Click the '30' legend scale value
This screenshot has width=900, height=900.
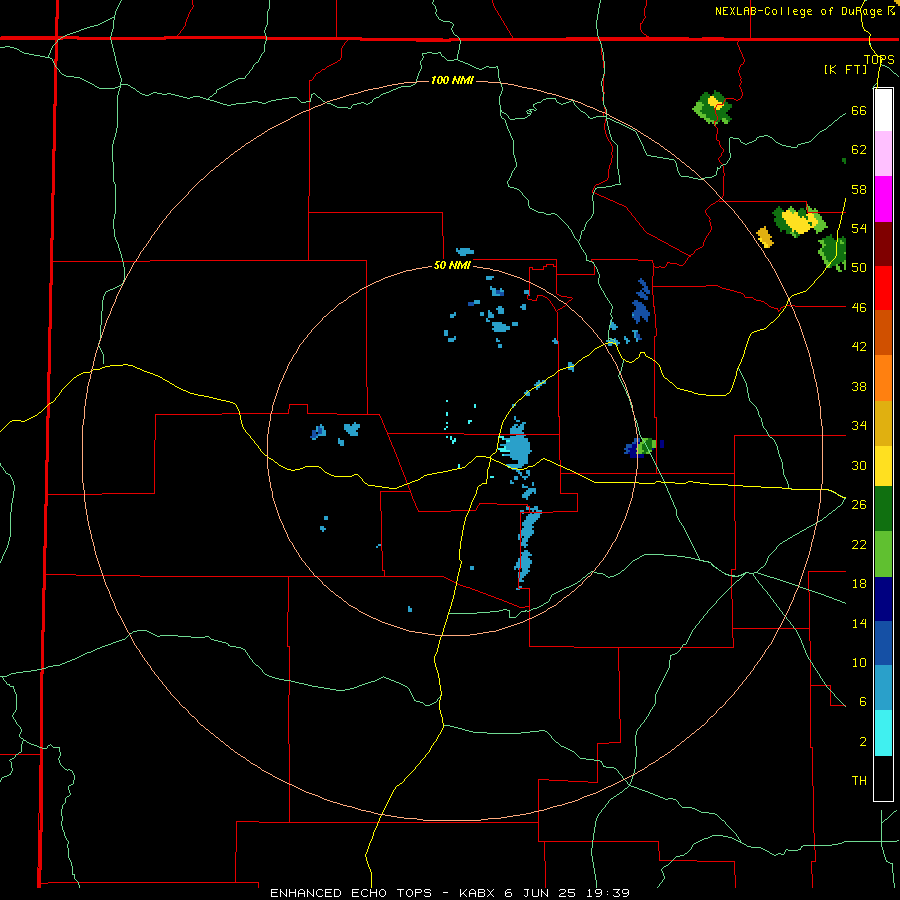pyautogui.click(x=859, y=465)
